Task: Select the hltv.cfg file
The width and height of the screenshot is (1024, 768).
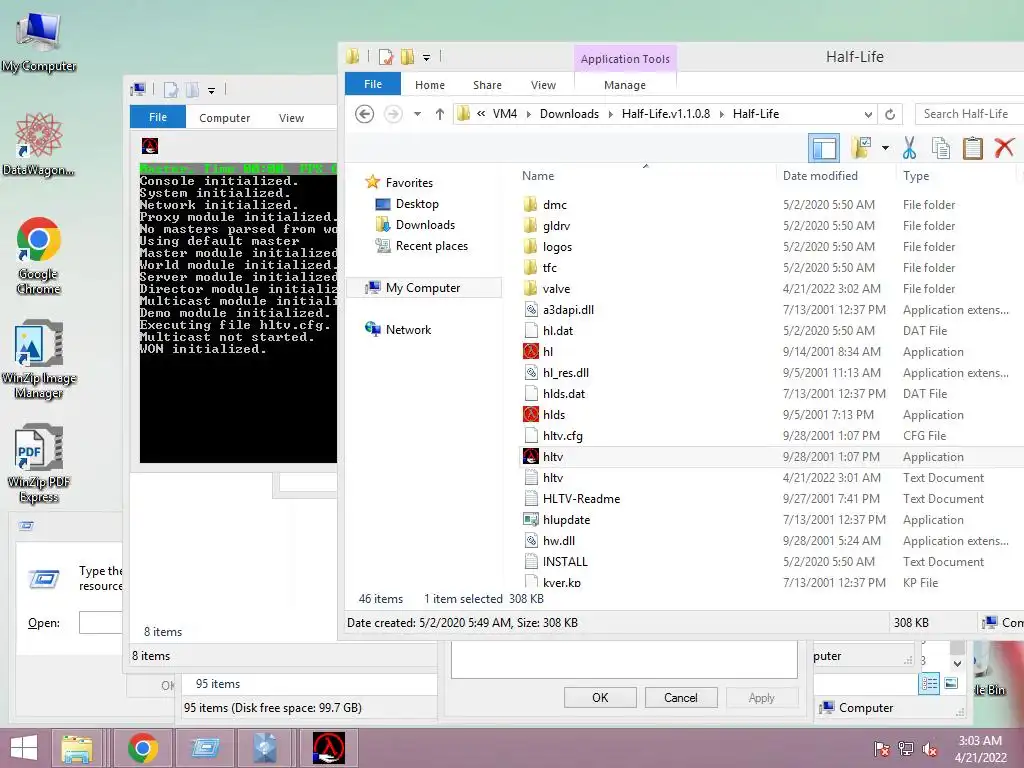Action: [562, 436]
